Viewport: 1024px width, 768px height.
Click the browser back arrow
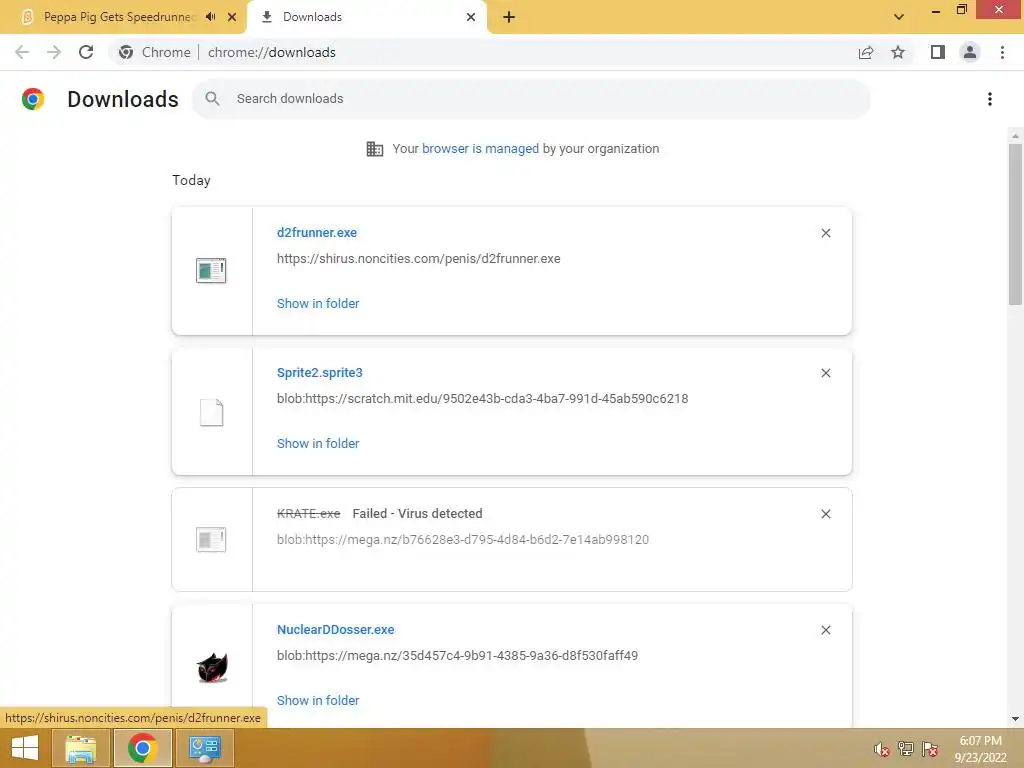(x=22, y=52)
